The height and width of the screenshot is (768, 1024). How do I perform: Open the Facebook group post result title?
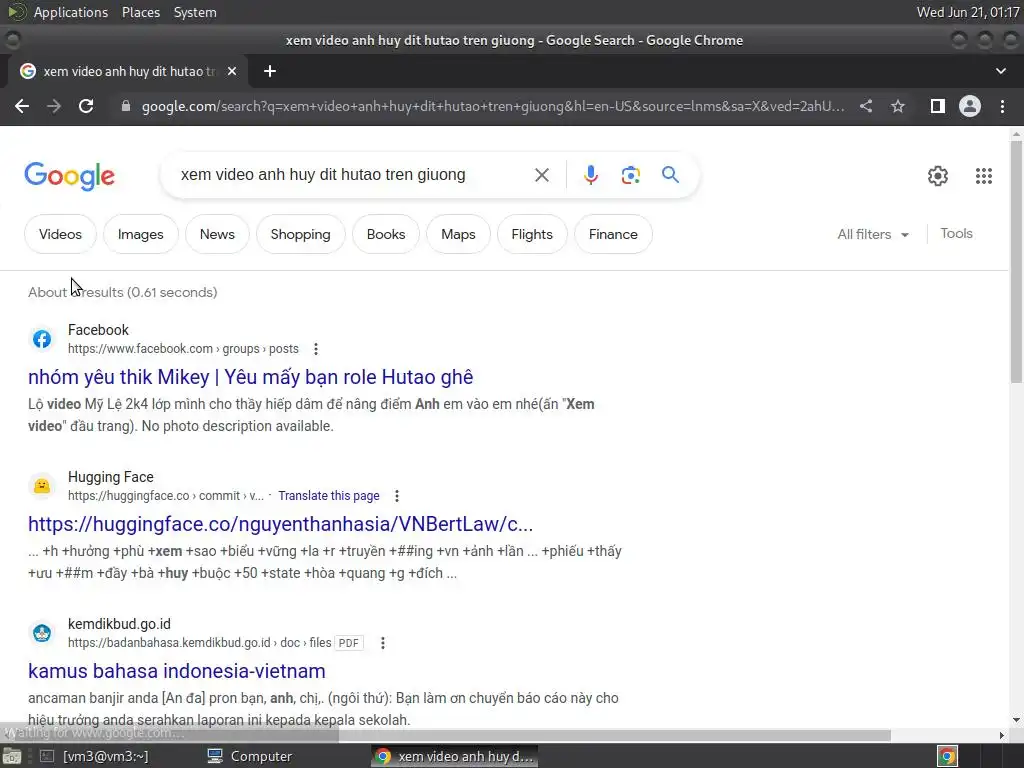pyautogui.click(x=250, y=377)
